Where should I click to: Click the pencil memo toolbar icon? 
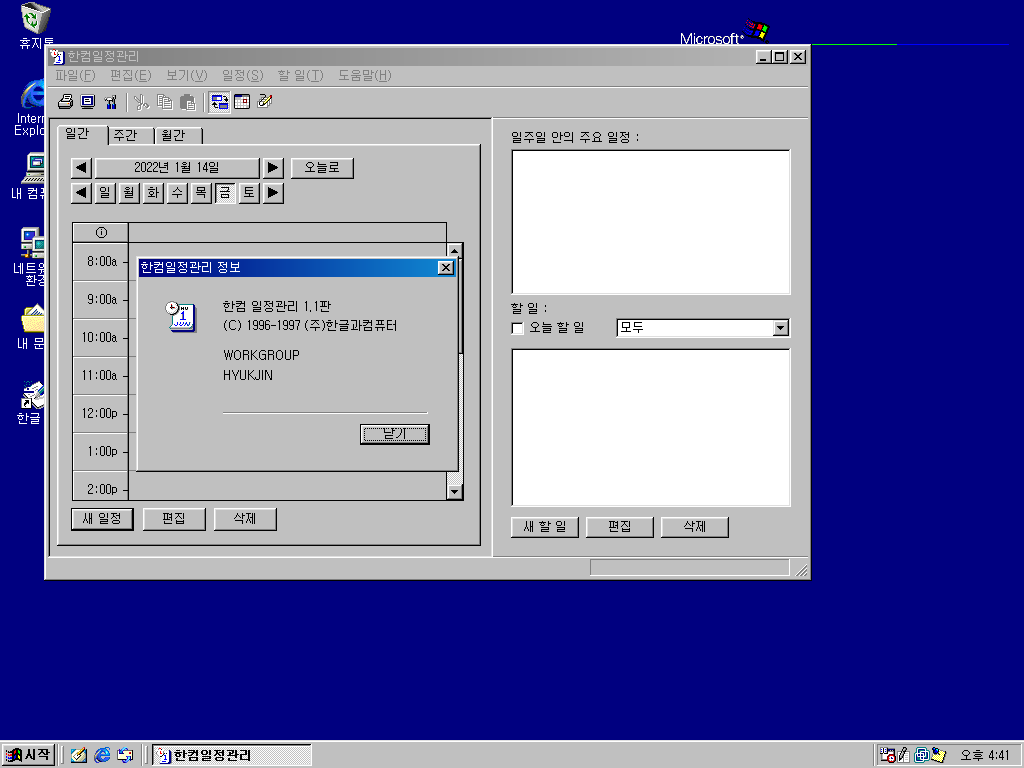pos(265,101)
